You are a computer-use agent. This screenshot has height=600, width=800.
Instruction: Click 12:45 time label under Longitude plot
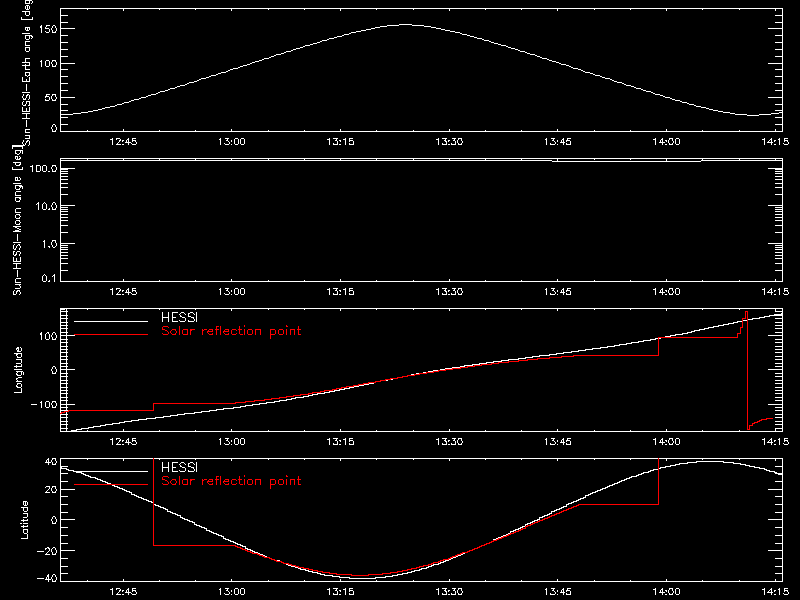click(x=123, y=442)
